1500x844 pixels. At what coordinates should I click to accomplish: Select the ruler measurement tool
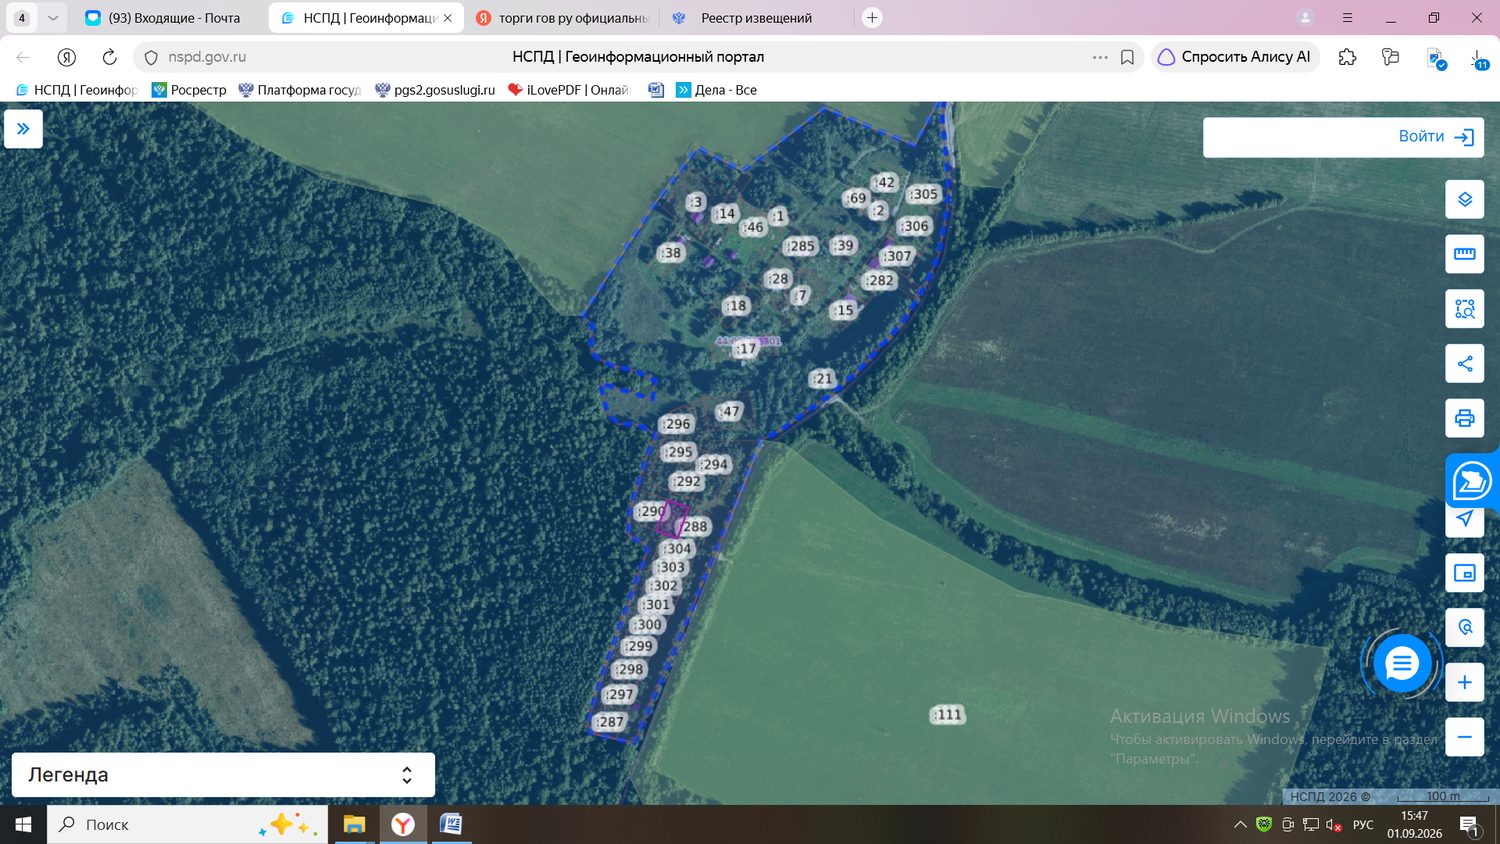(x=1464, y=254)
